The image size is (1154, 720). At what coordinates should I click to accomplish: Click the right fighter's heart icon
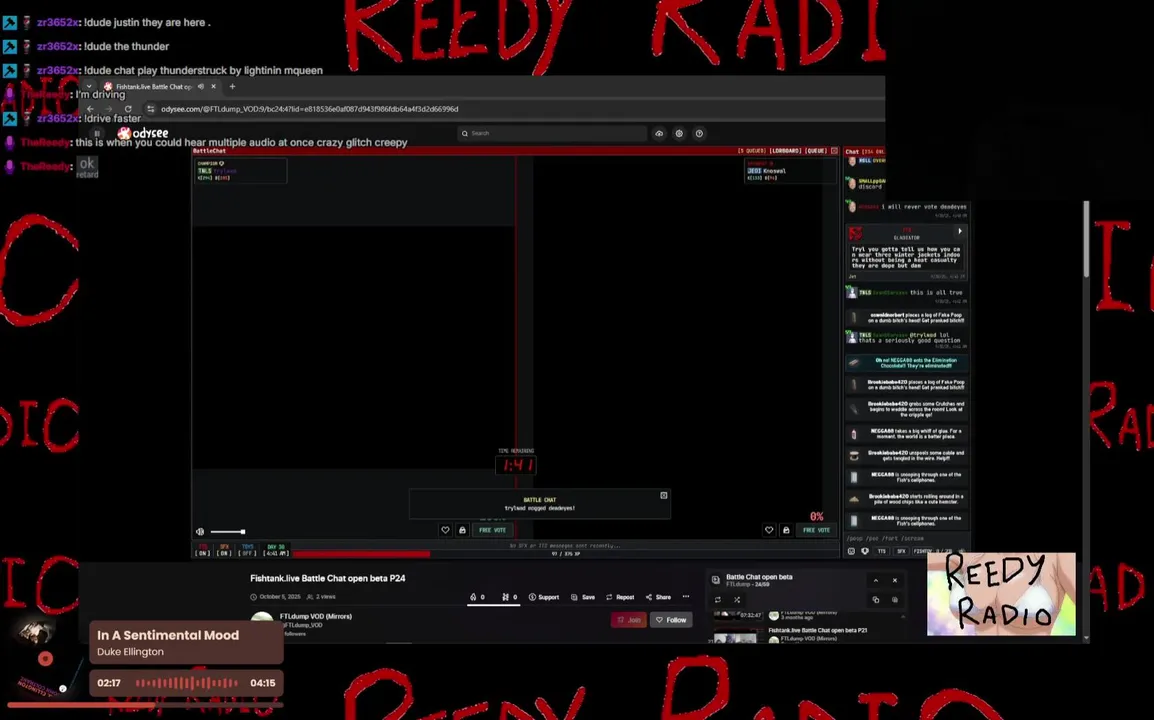pos(769,530)
